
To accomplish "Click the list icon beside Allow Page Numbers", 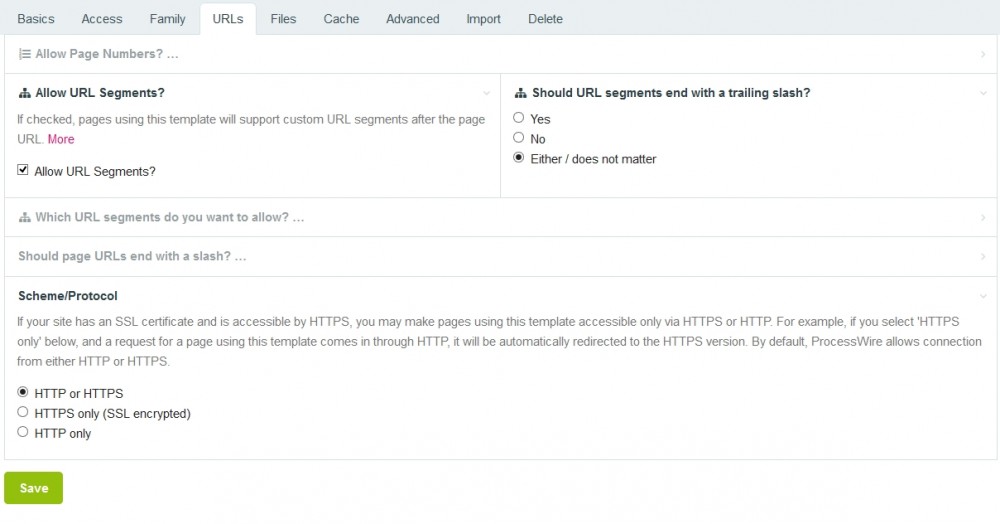I will click(25, 54).
